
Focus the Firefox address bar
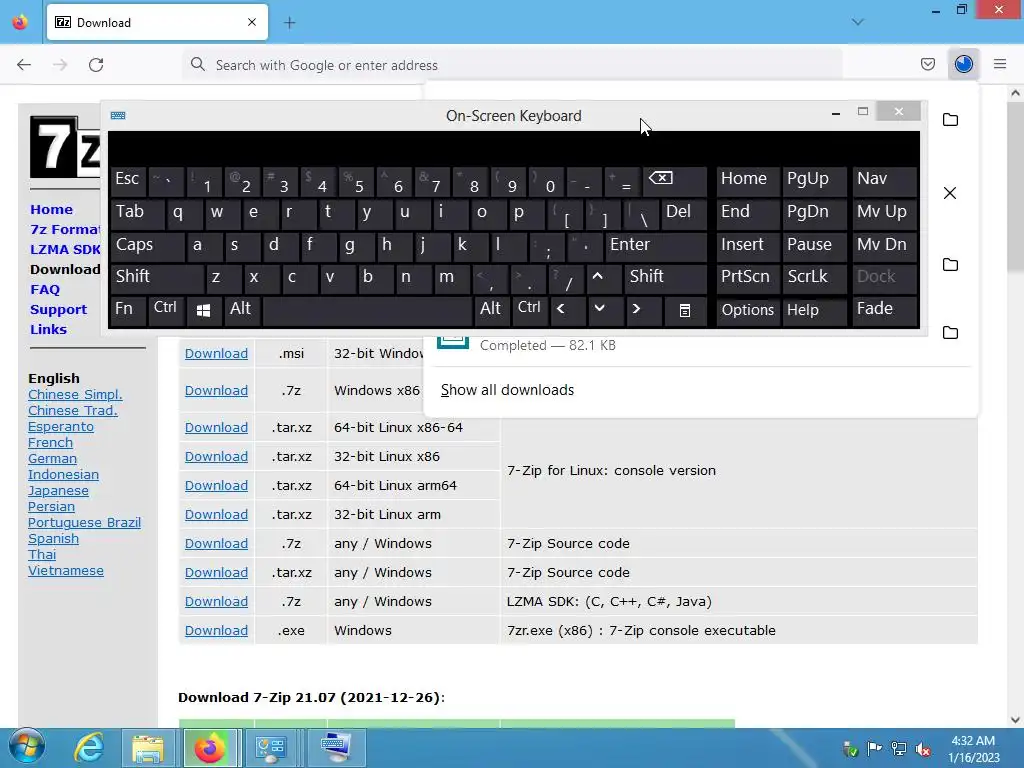click(x=513, y=65)
